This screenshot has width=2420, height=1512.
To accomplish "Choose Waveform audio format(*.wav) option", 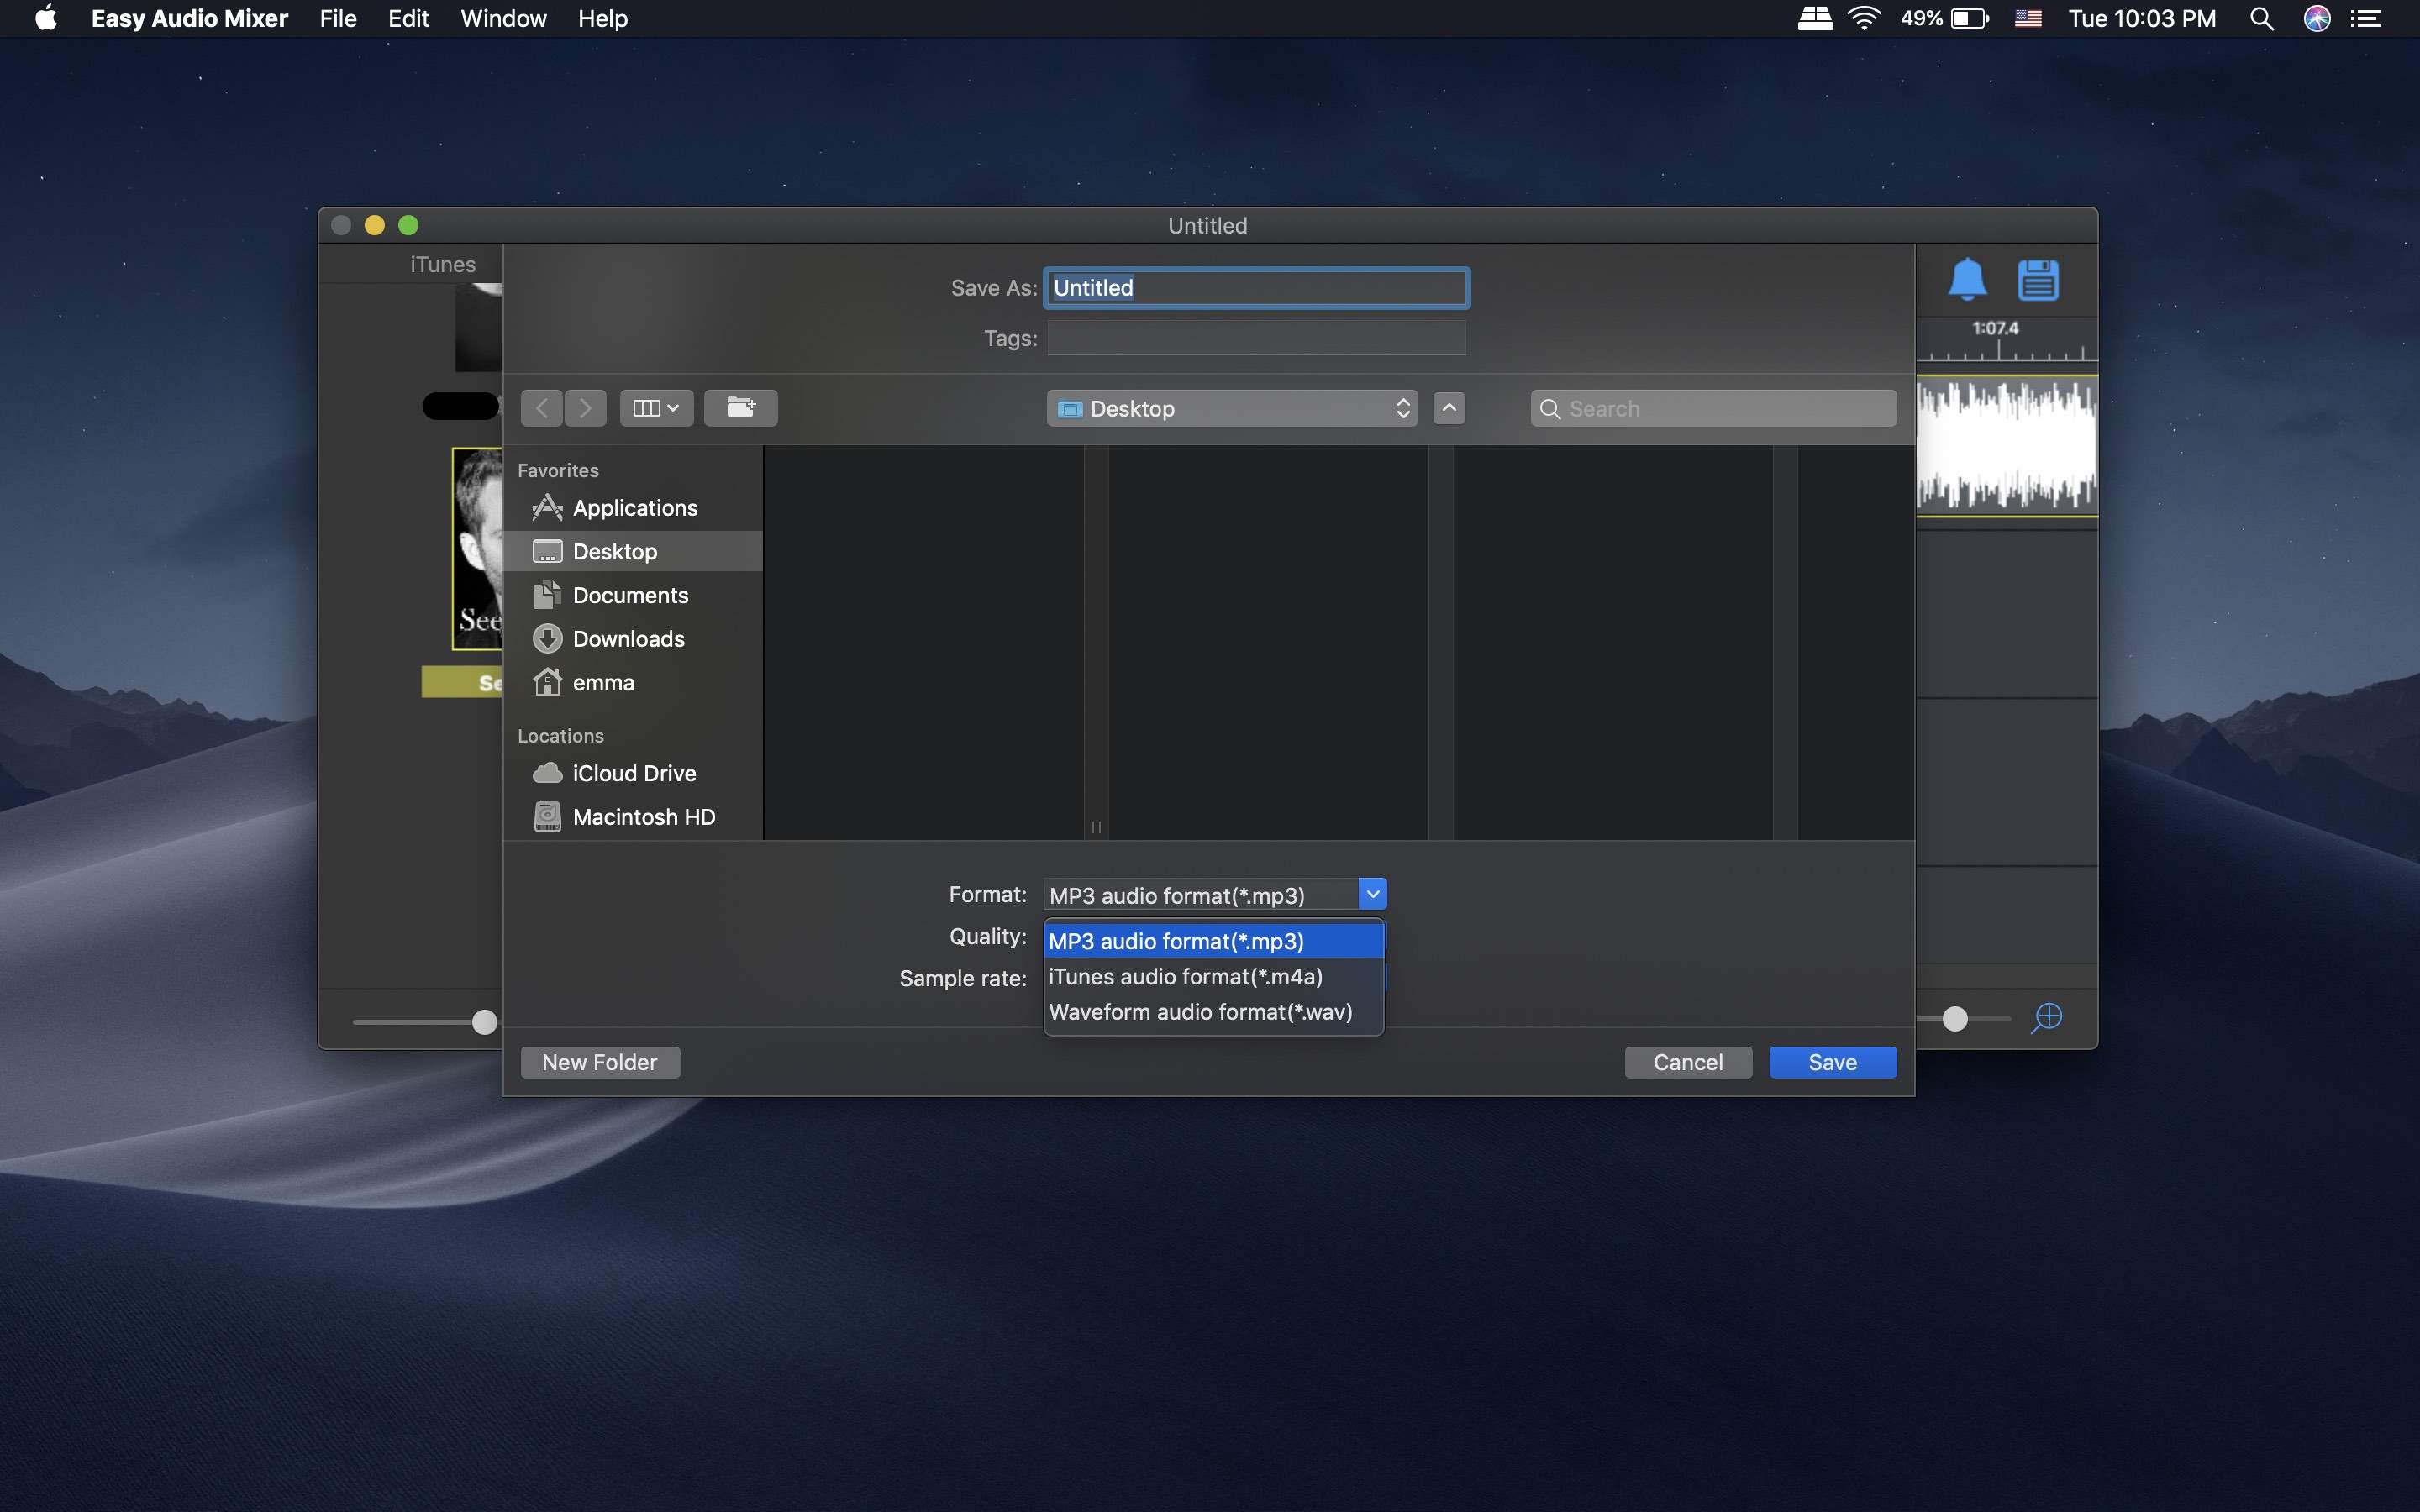I will [1214, 1012].
